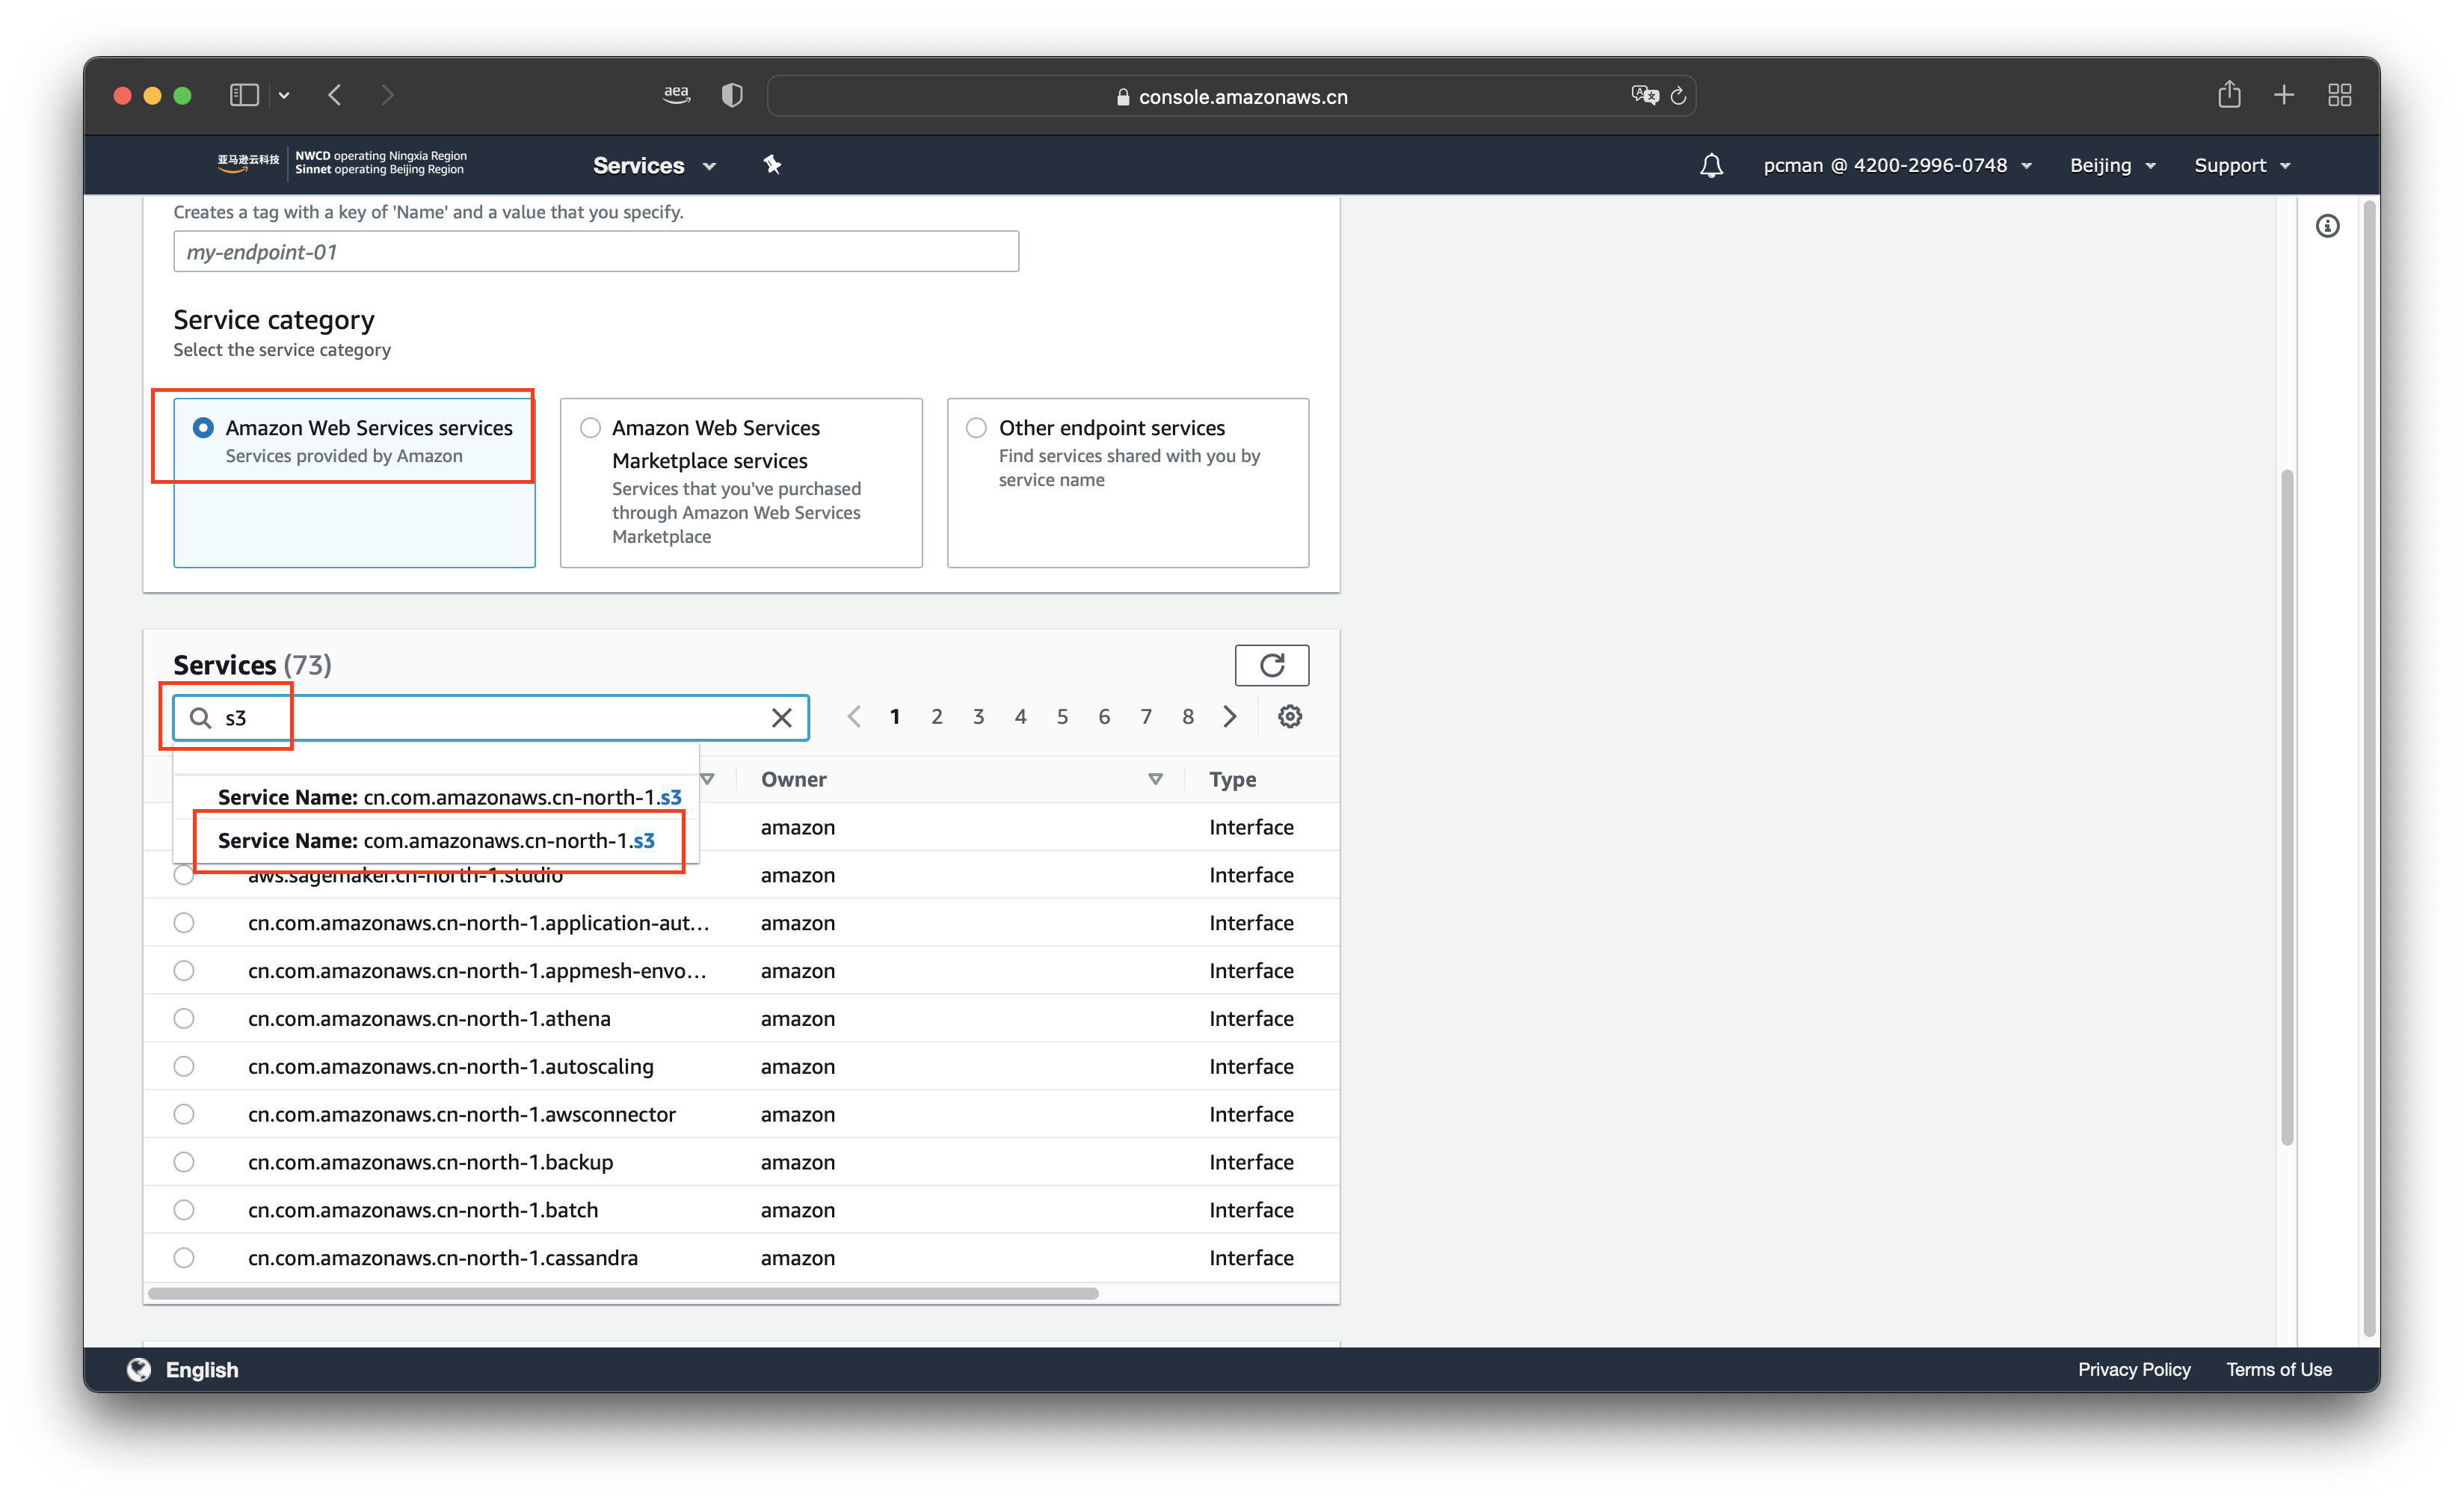Open the Terms of Use link
This screenshot has height=1503, width=2464.
pos(2279,1369)
